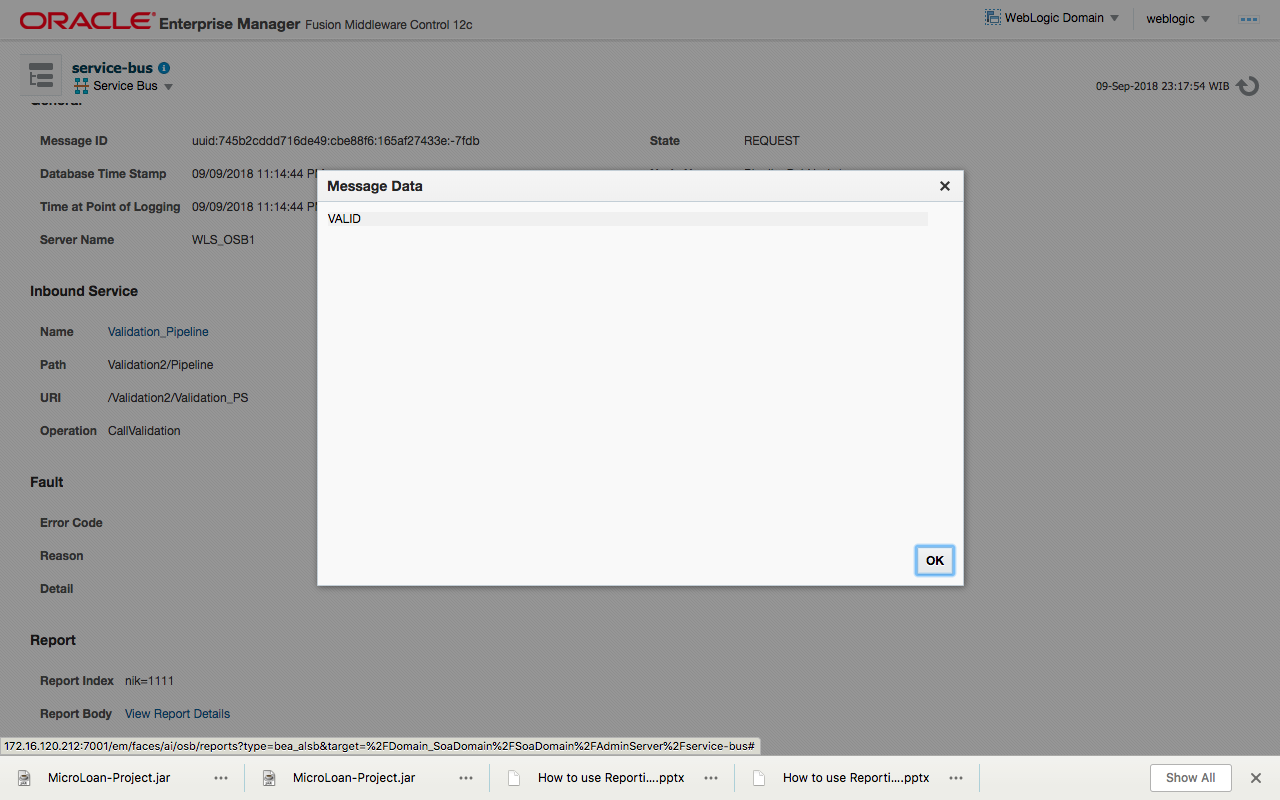Screen dimensions: 1280x800
Task: Open options for first pptx download
Action: coord(711,778)
